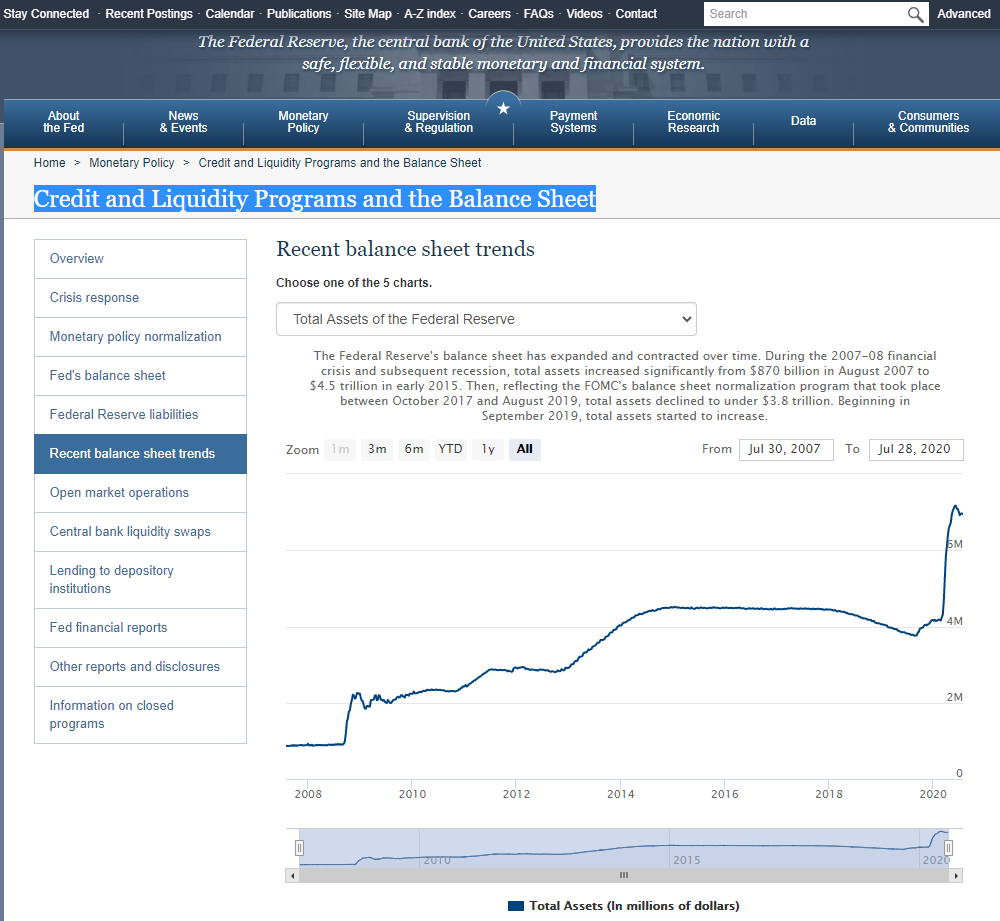The height and width of the screenshot is (921, 1000).
Task: Click Calendar top link
Action: (x=230, y=14)
